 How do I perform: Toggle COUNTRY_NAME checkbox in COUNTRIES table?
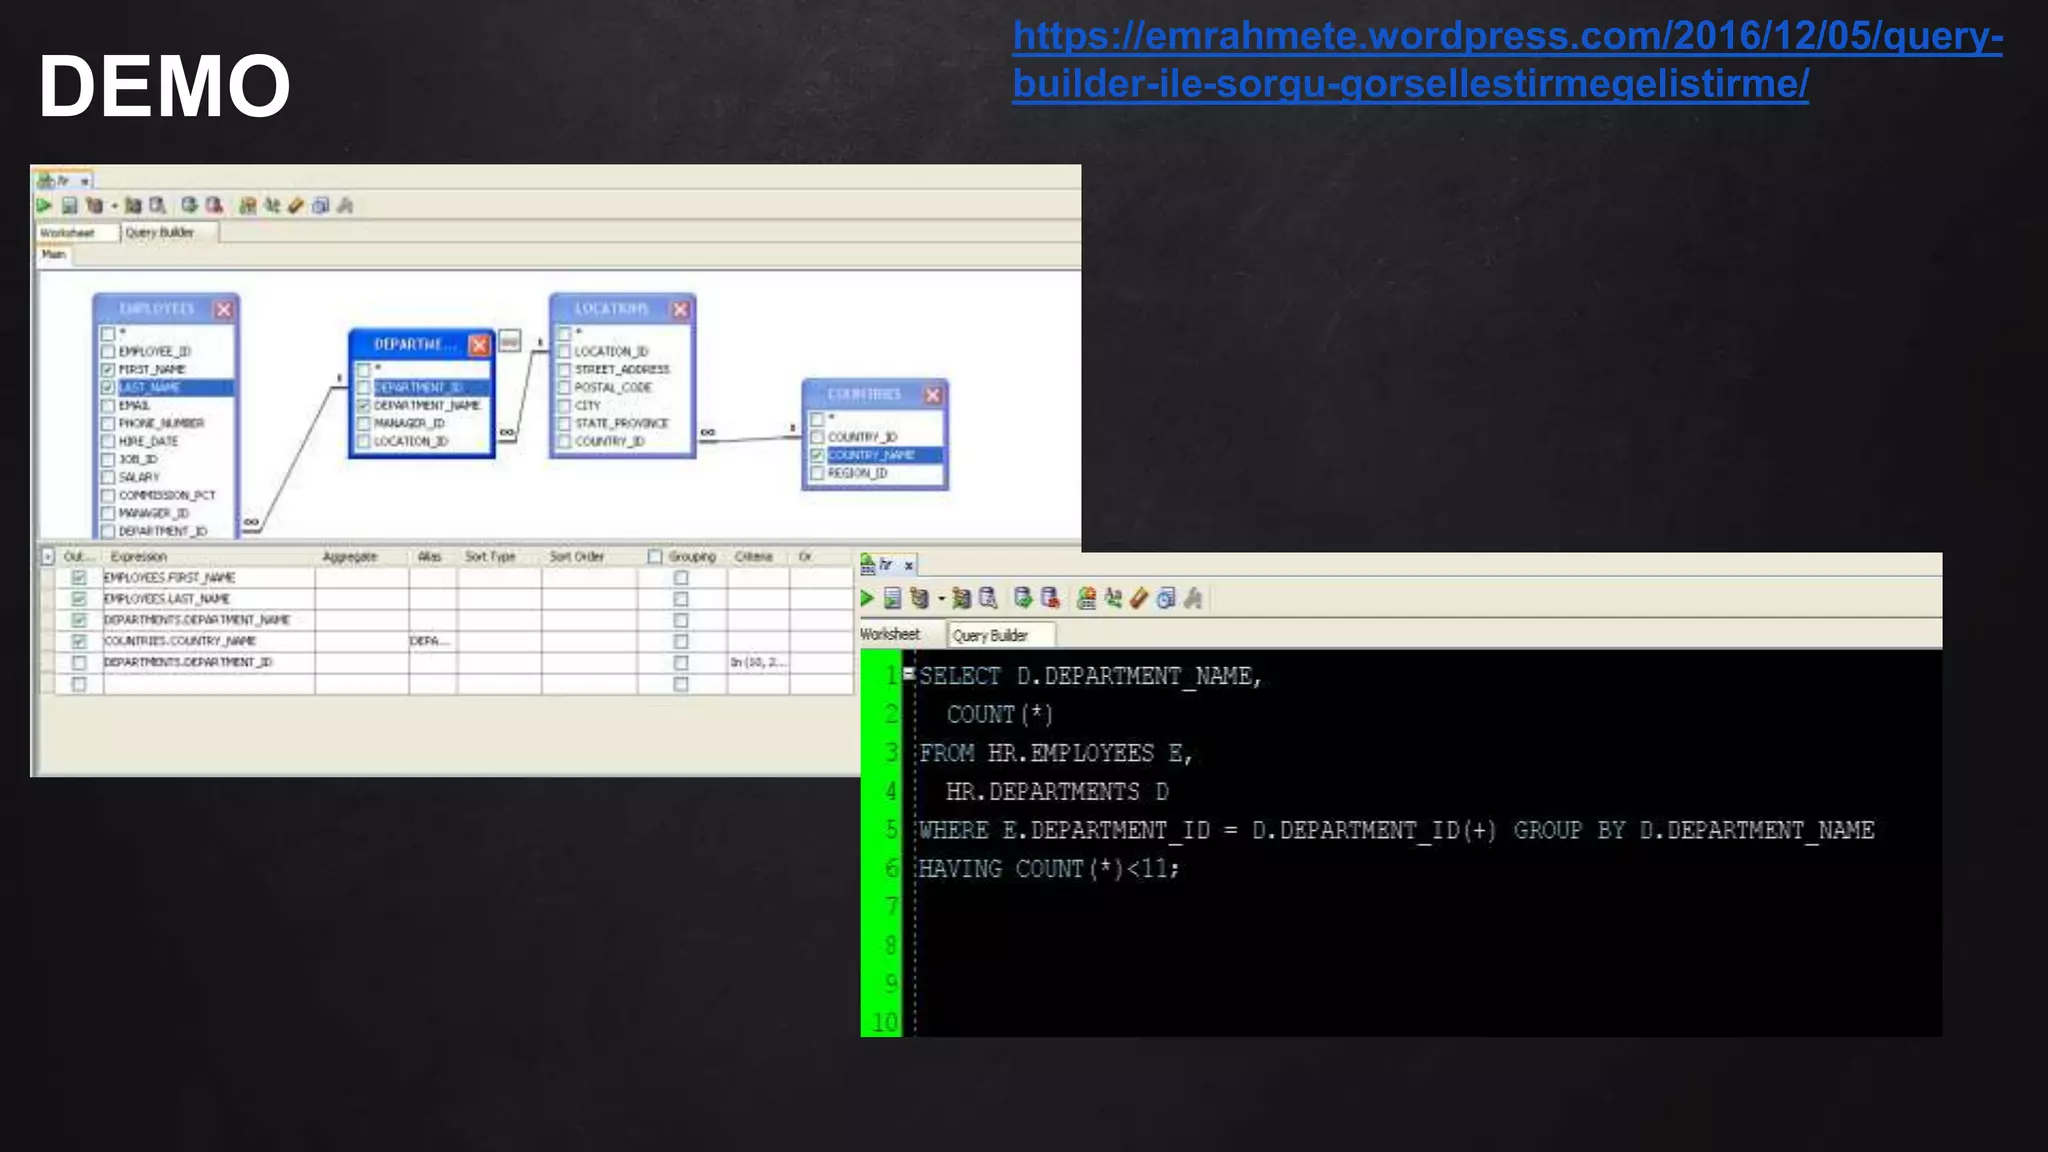[x=817, y=455]
